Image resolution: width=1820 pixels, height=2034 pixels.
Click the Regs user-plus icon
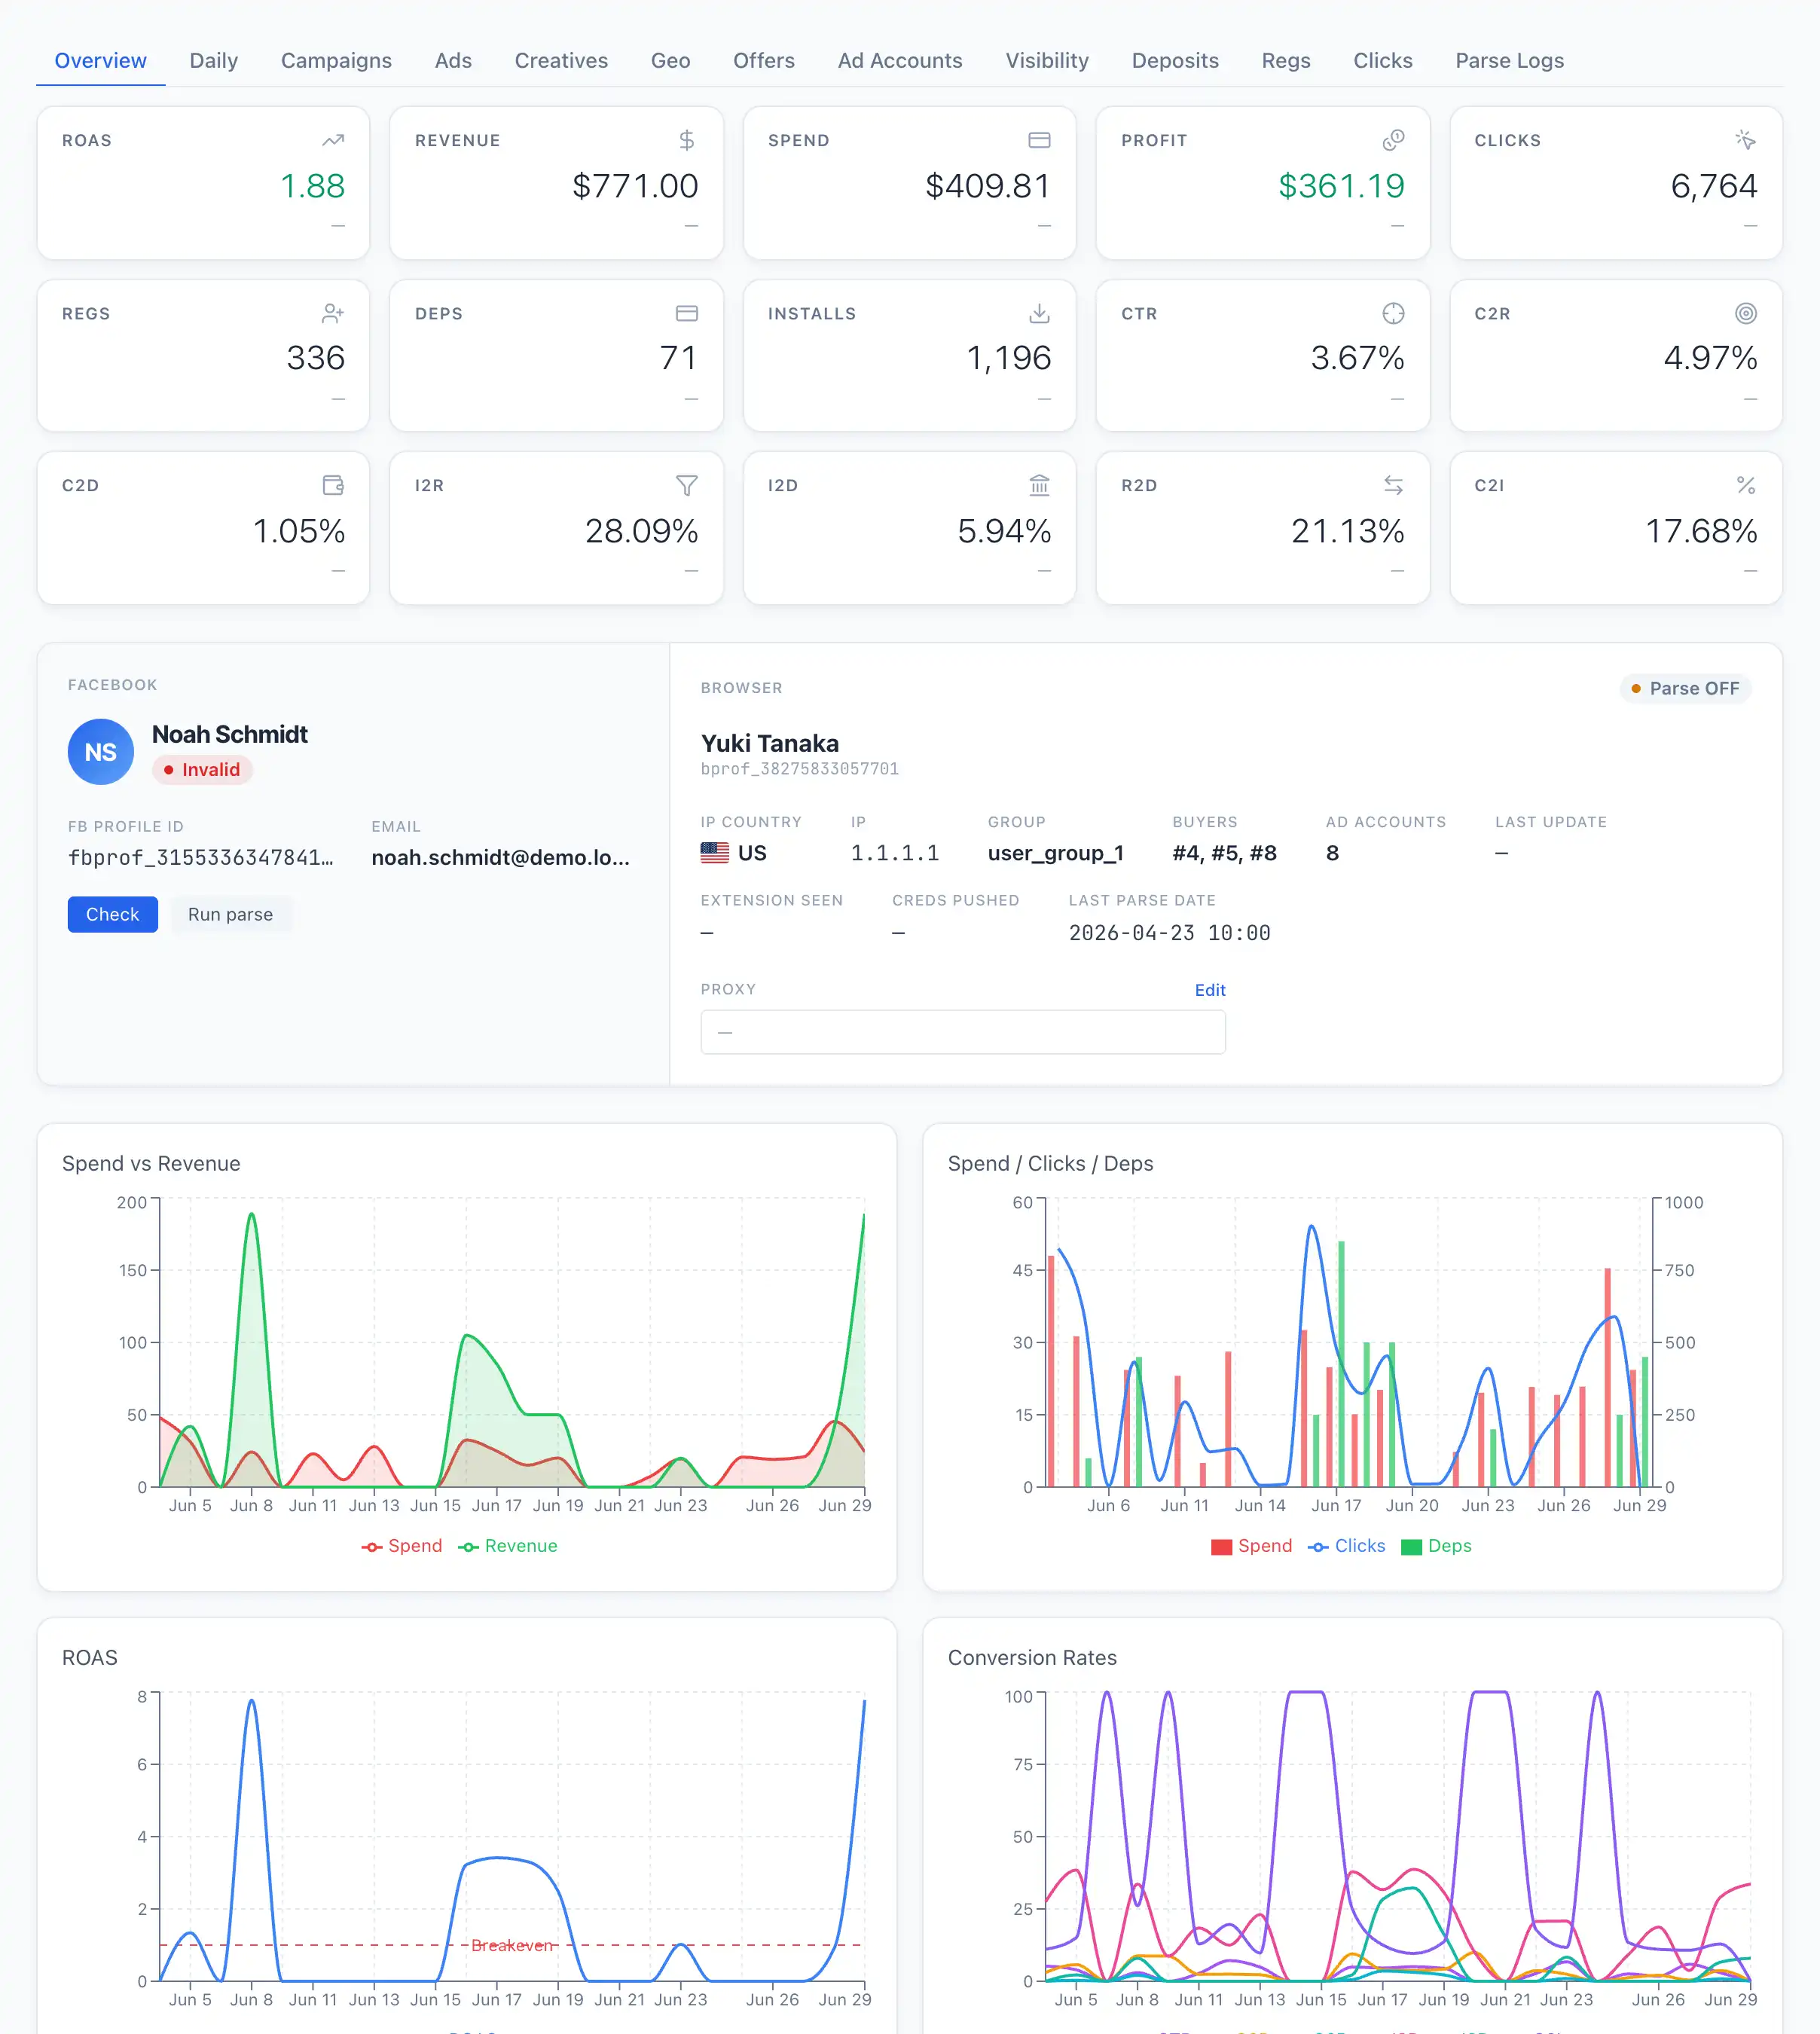[x=333, y=313]
